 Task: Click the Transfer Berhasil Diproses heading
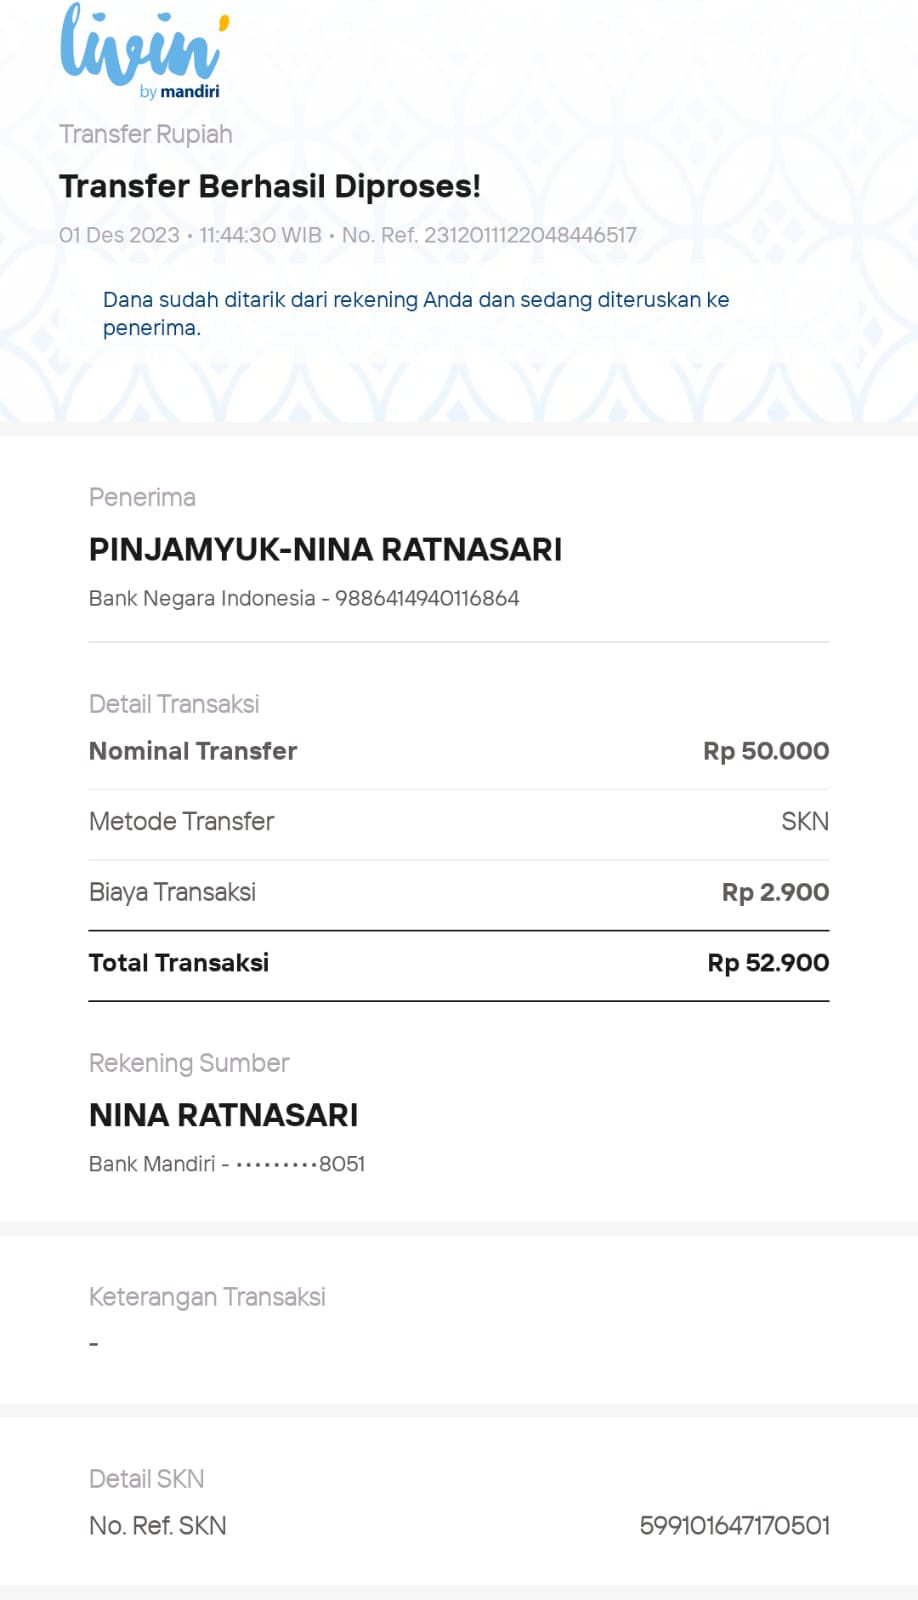269,186
